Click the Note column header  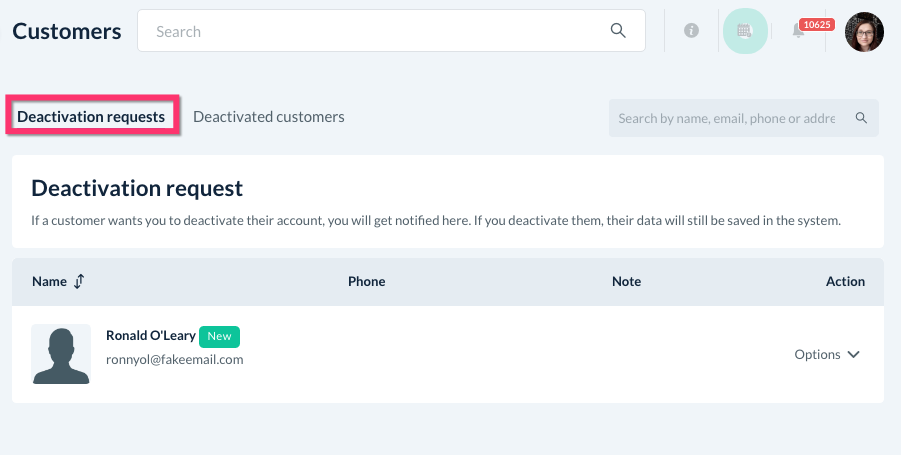tap(626, 282)
